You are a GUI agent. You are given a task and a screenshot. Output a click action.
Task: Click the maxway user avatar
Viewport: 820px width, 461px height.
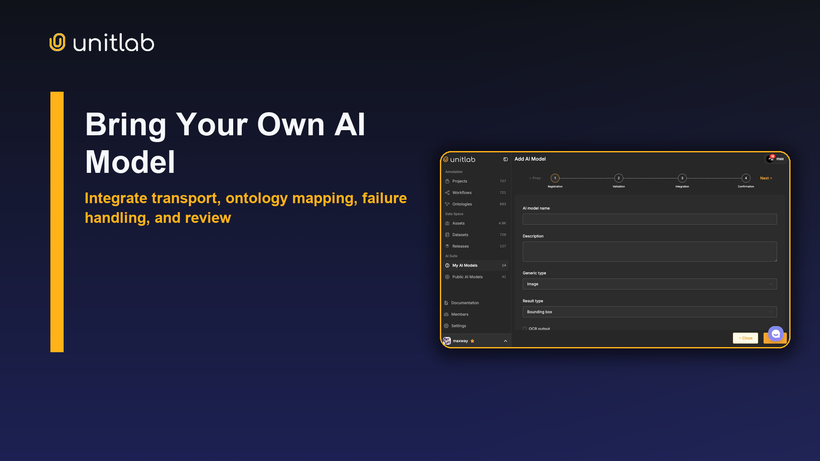click(x=447, y=341)
